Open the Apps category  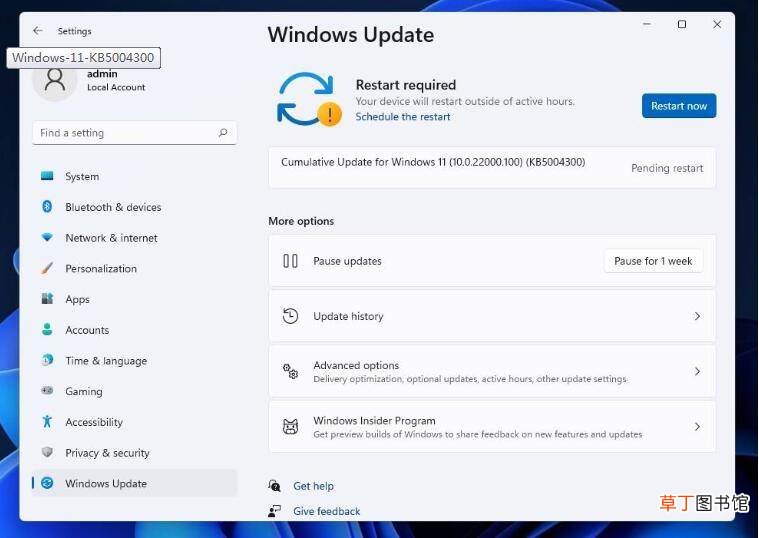click(135, 299)
